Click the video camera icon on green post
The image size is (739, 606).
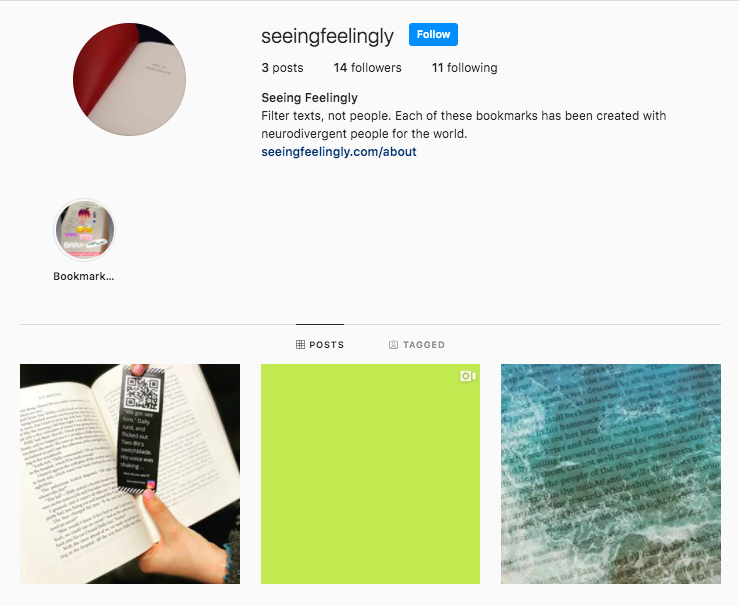(468, 376)
